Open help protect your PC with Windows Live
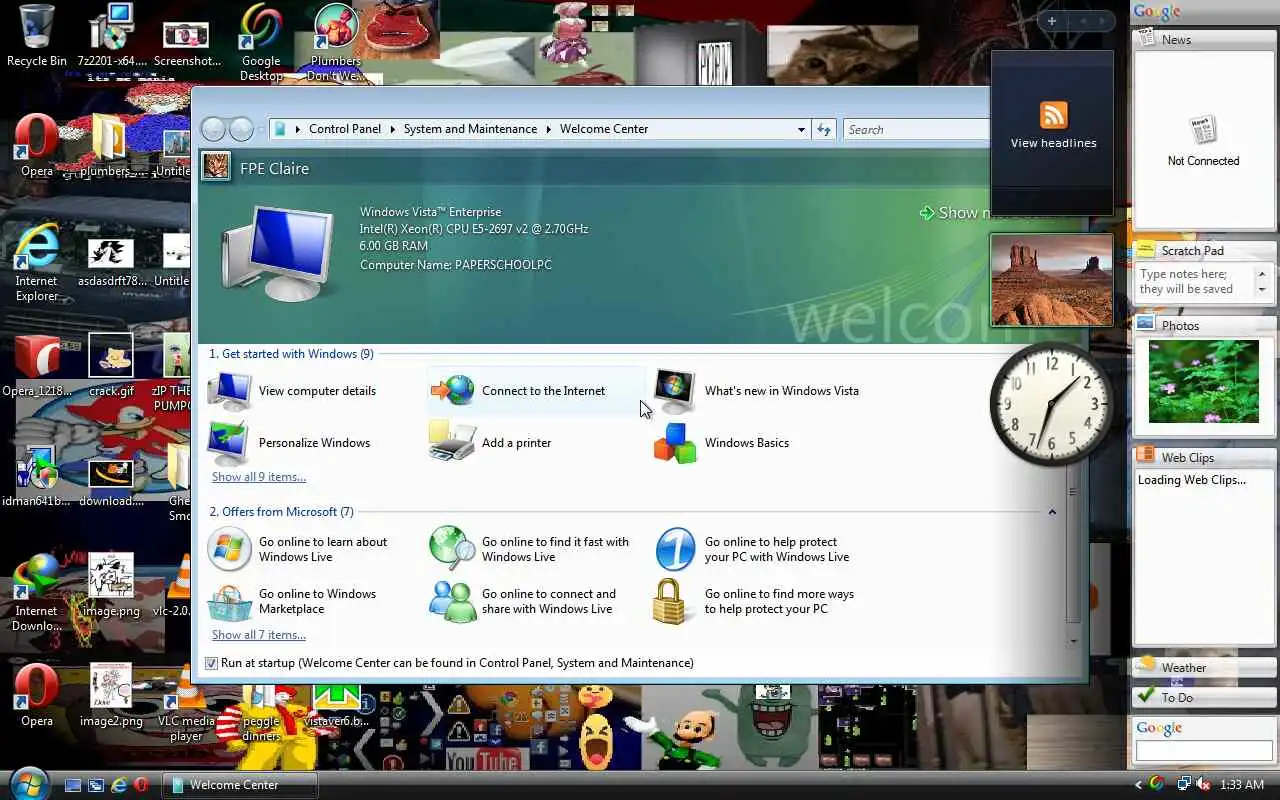 (752, 549)
